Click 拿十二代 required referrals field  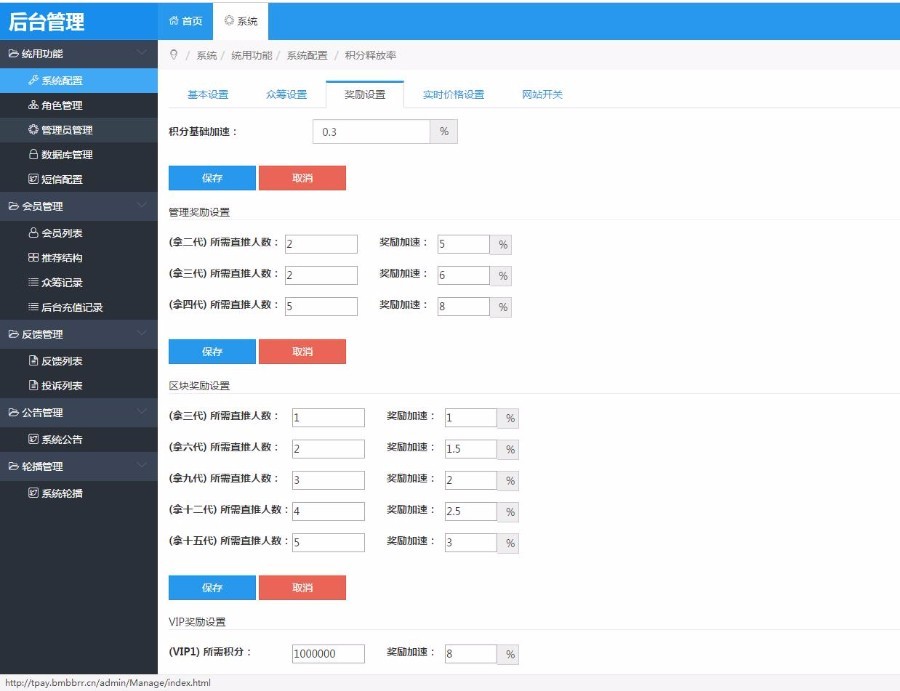tap(328, 511)
